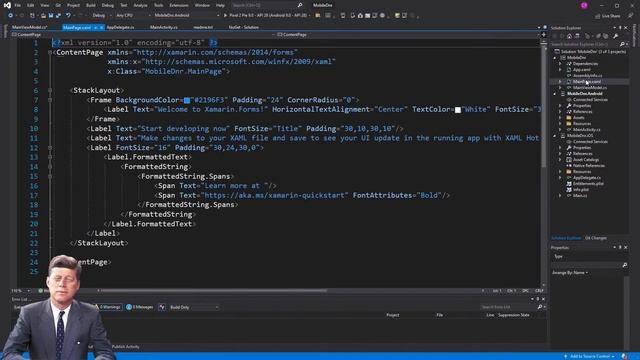640x360 pixels.
Task: Open the File menu
Action: point(18,5)
